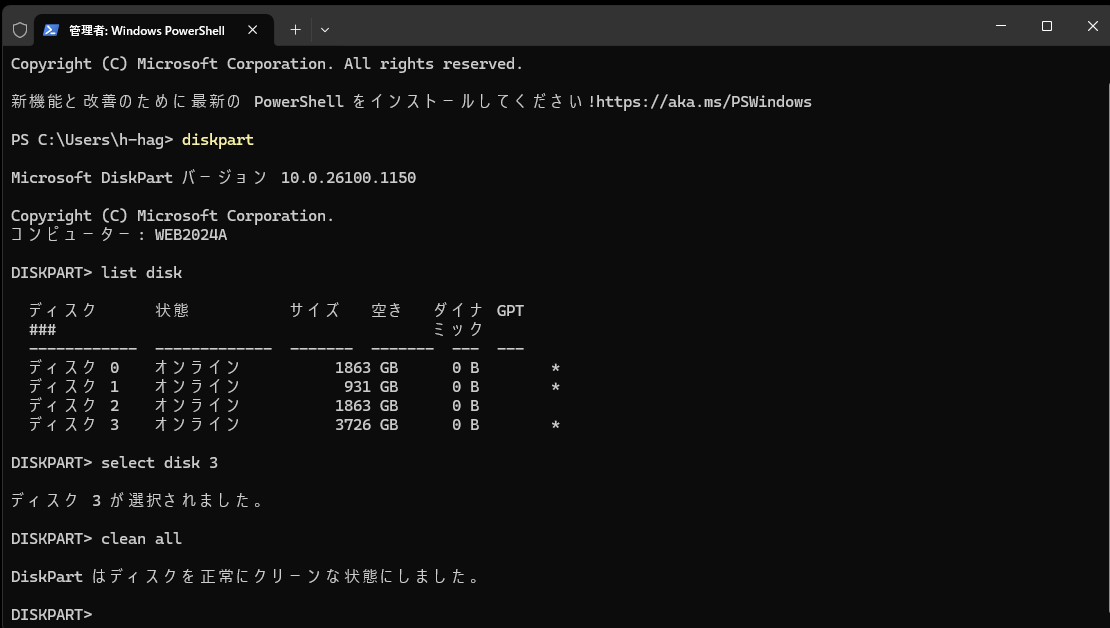Click the ディスク 2 row label
1110x628 pixels.
74,406
